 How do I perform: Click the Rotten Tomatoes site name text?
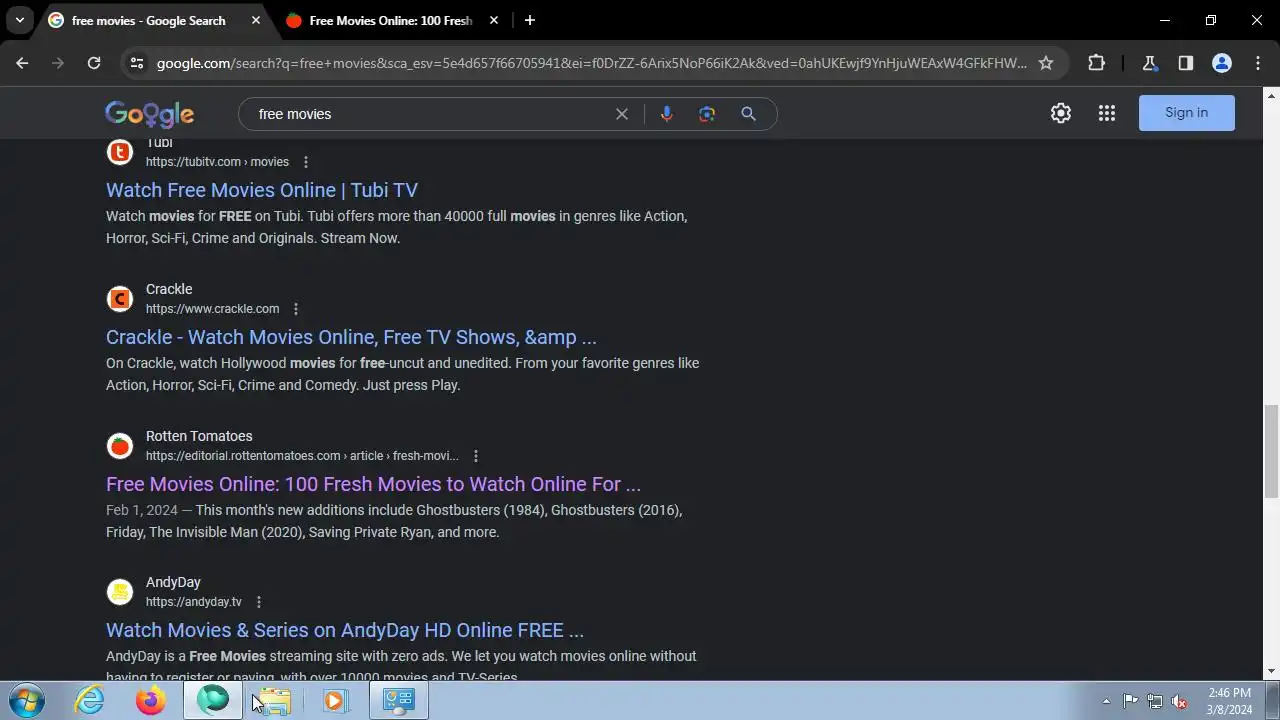point(199,436)
